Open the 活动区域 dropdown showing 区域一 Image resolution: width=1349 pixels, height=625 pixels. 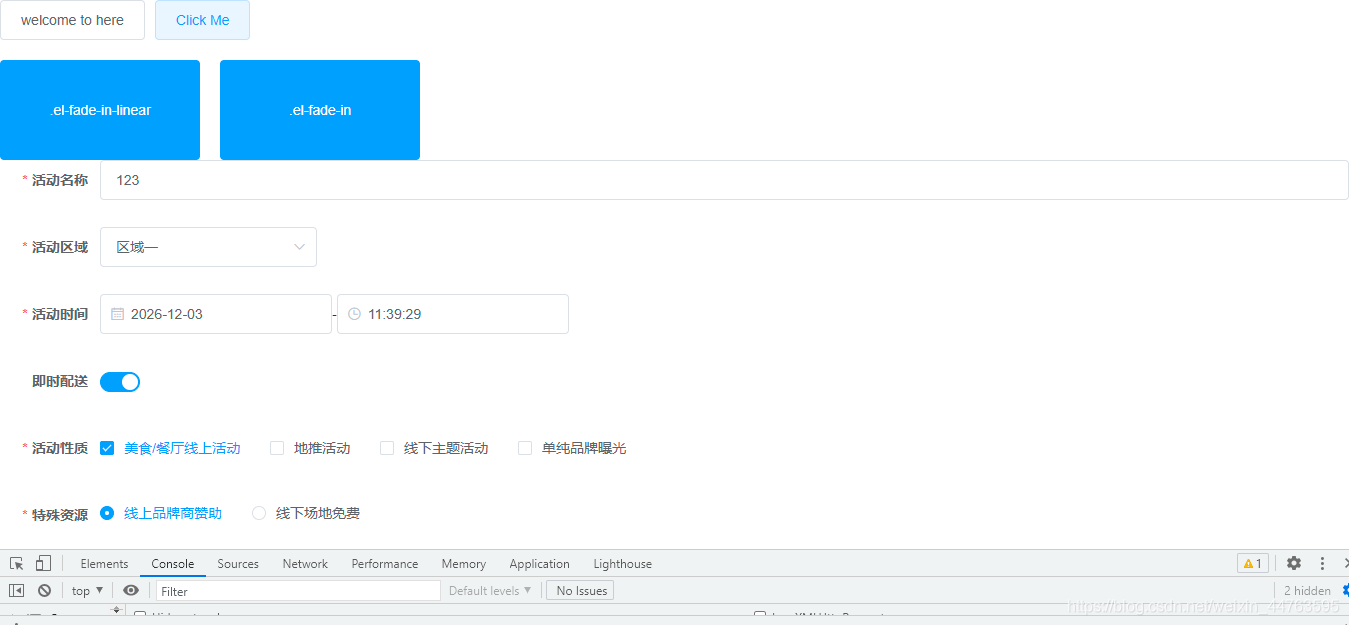(x=208, y=247)
